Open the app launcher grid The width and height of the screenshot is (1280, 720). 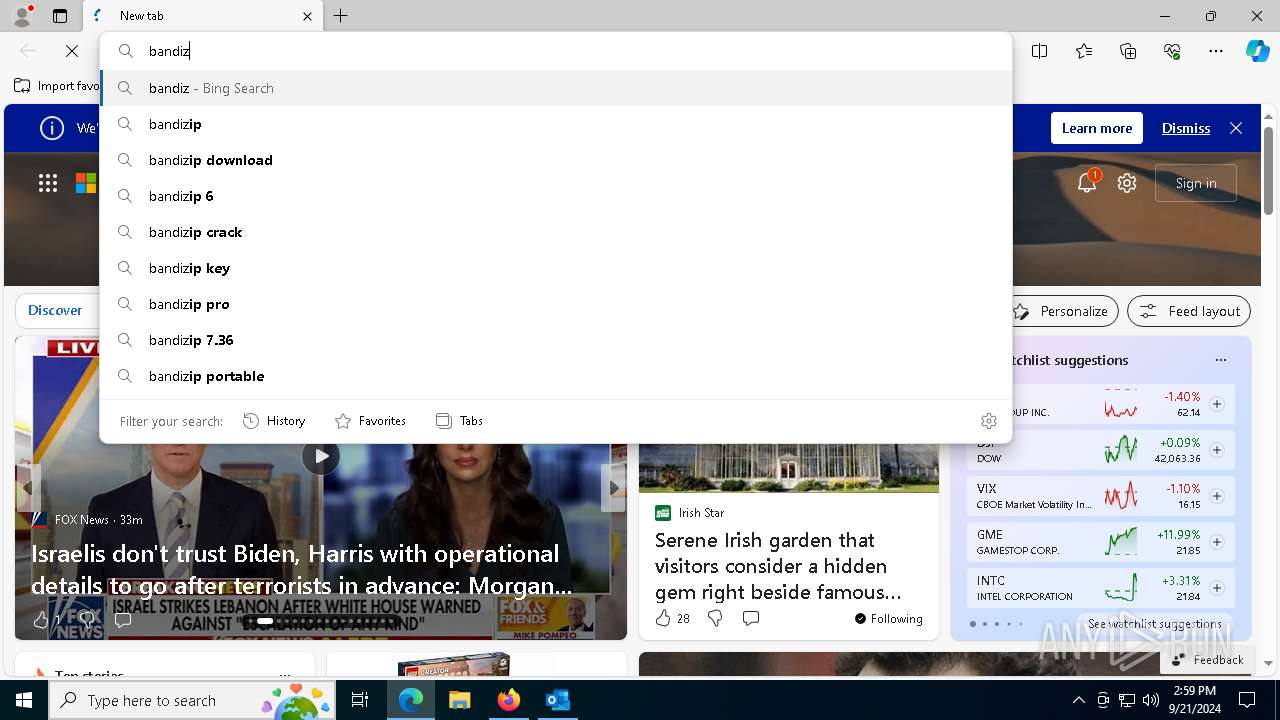coord(48,183)
